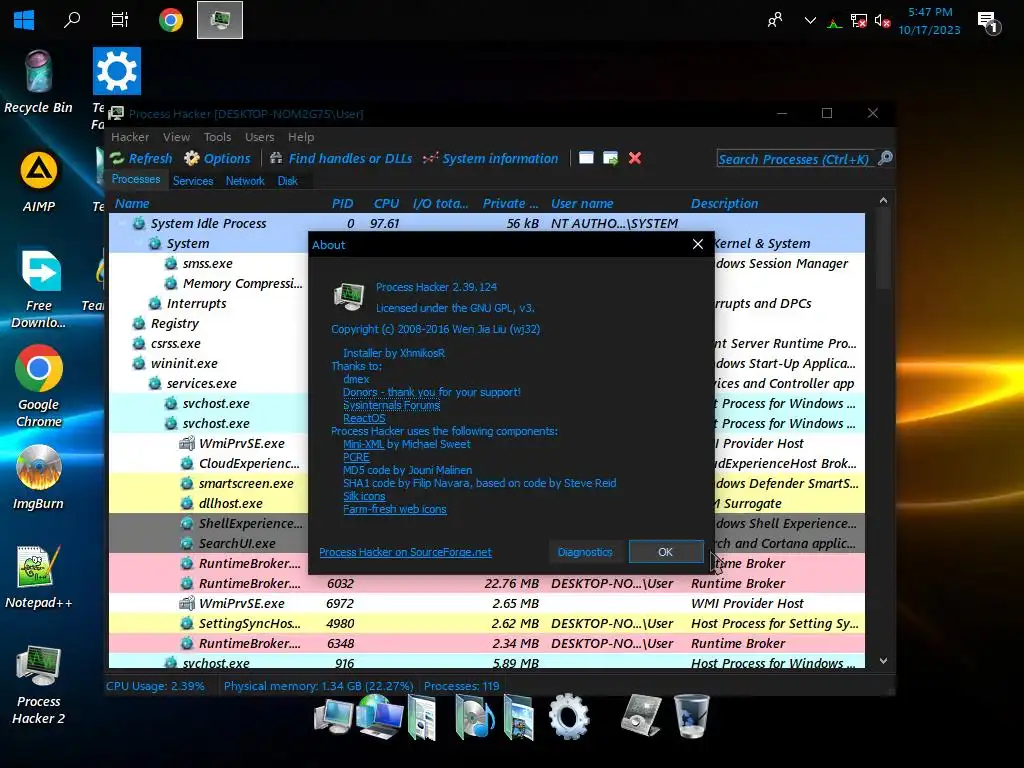Open the Hacker menu
This screenshot has width=1024, height=768.
tap(130, 136)
